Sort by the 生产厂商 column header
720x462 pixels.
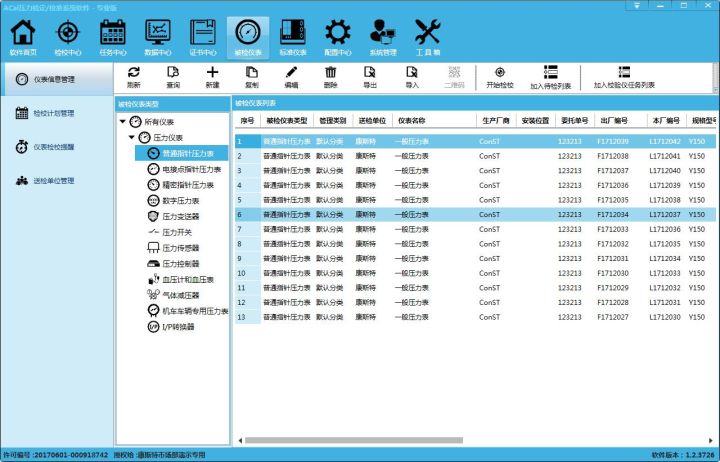(495, 121)
